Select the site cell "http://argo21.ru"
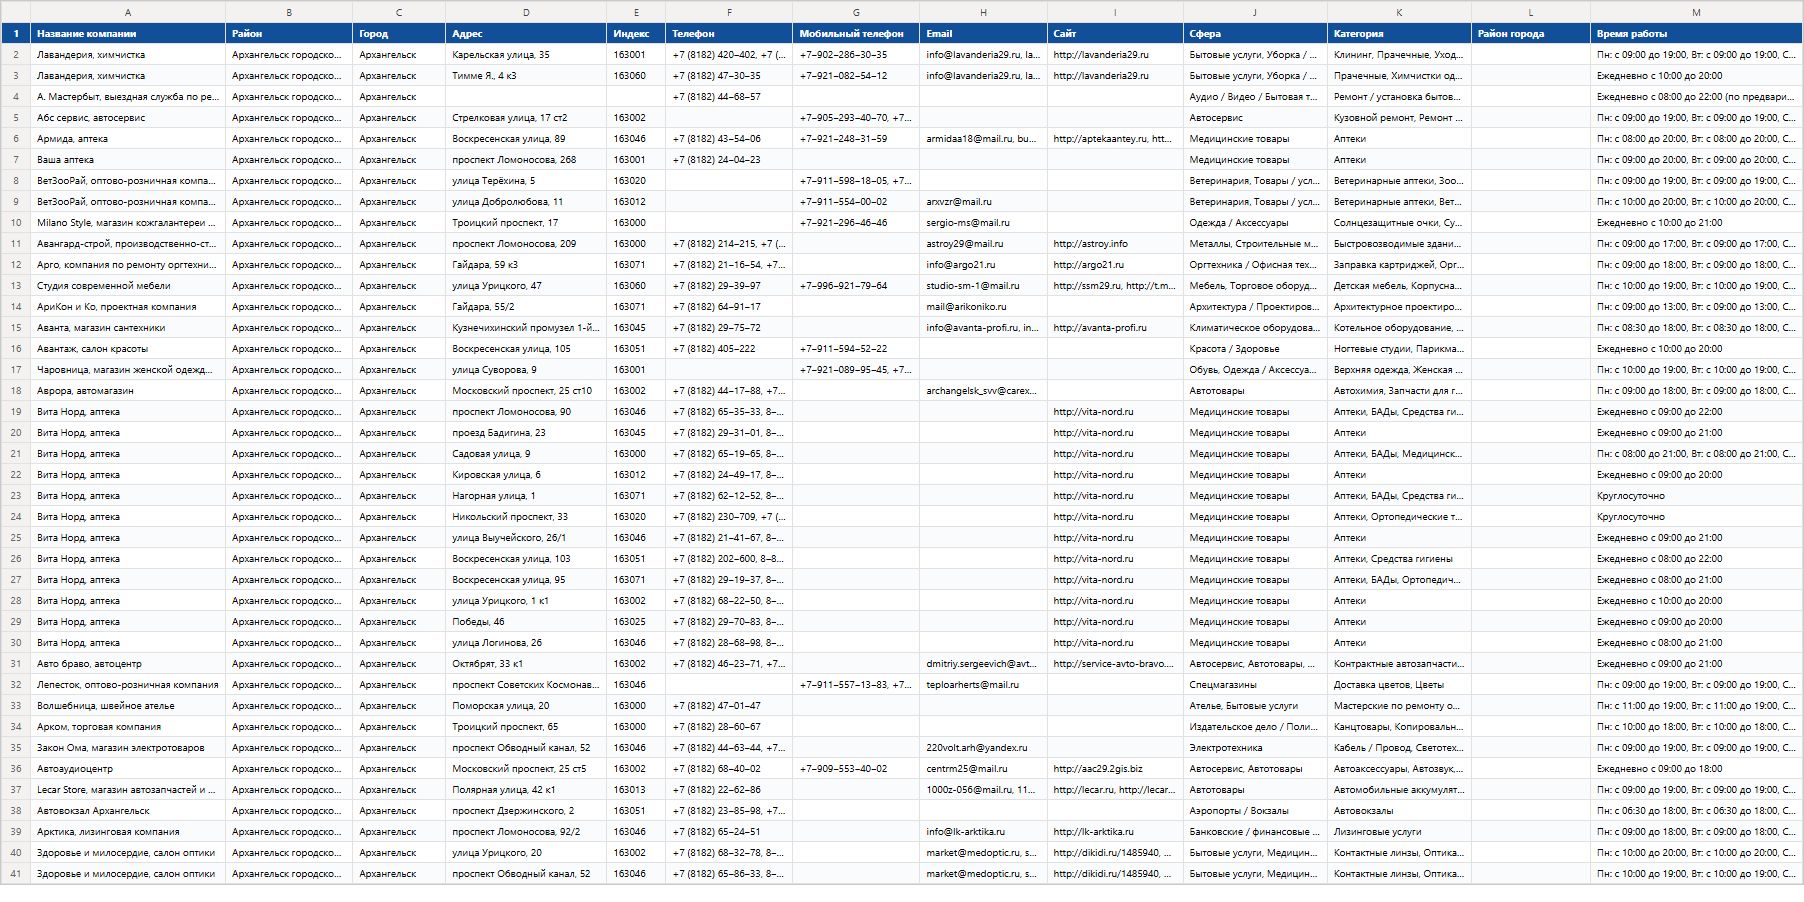1804x902 pixels. pyautogui.click(x=1115, y=265)
